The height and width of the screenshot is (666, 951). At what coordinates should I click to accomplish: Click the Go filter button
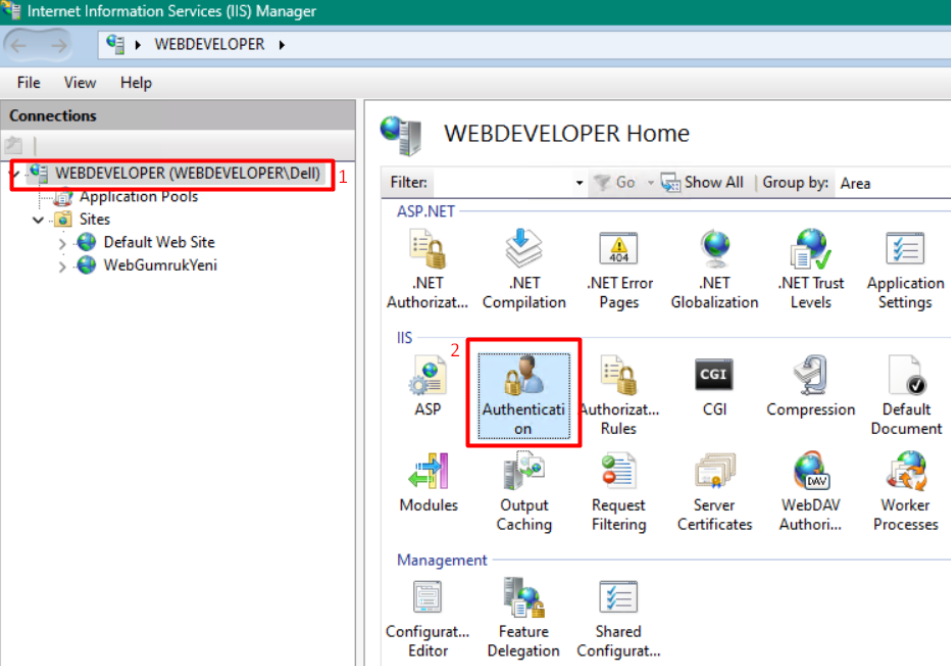[x=614, y=183]
